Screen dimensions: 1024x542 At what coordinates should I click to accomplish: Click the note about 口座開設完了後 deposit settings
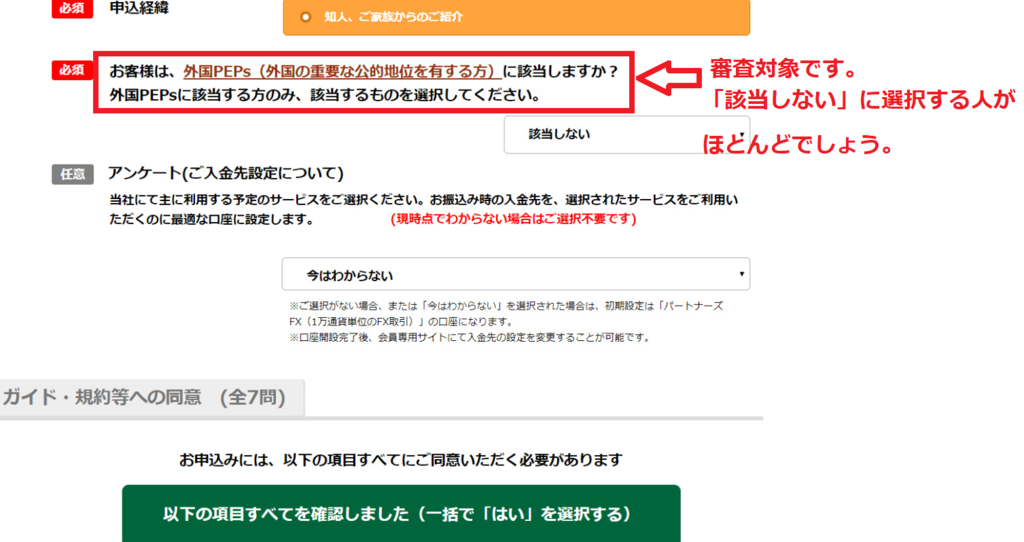coord(470,338)
